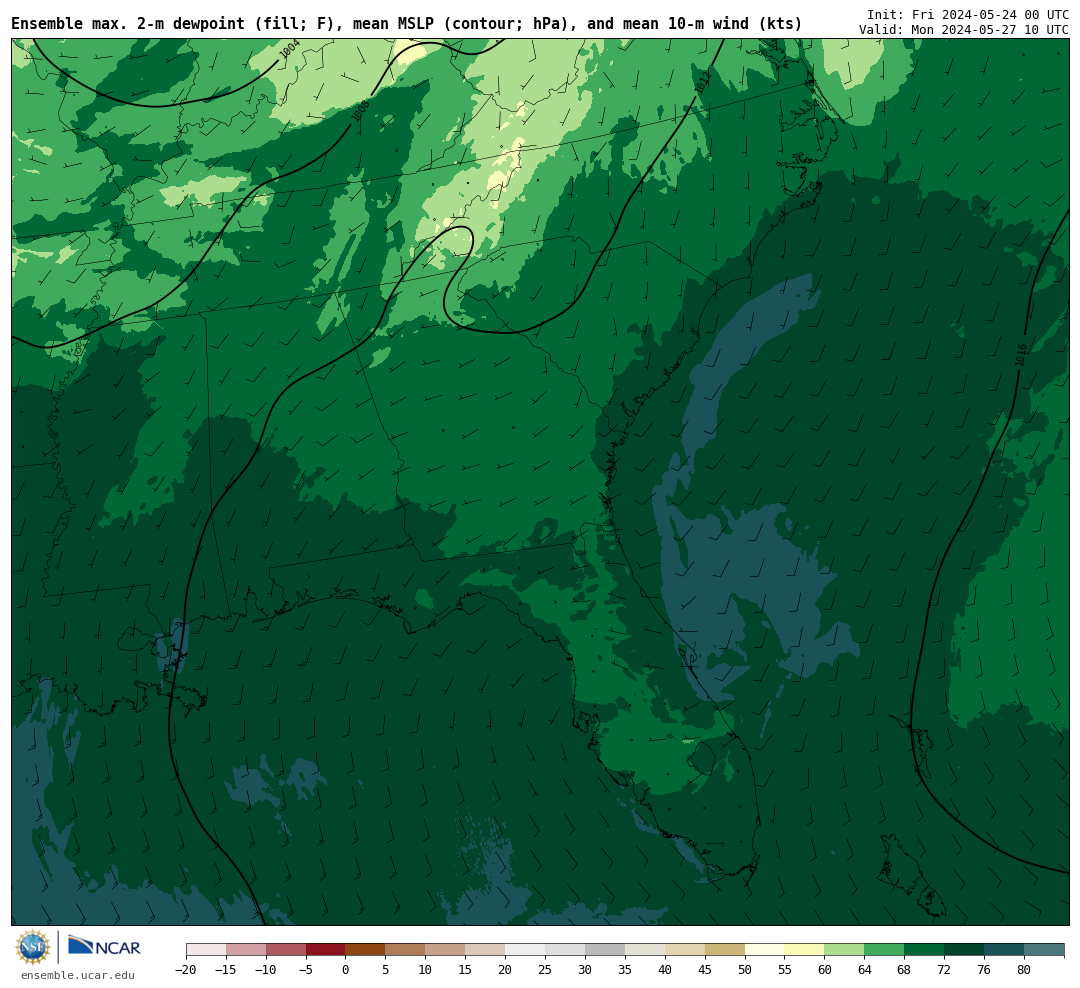Viewport: 1080px width, 988px height.
Task: Pick the slate teal swatch right of 80
Action: [x=1044, y=950]
